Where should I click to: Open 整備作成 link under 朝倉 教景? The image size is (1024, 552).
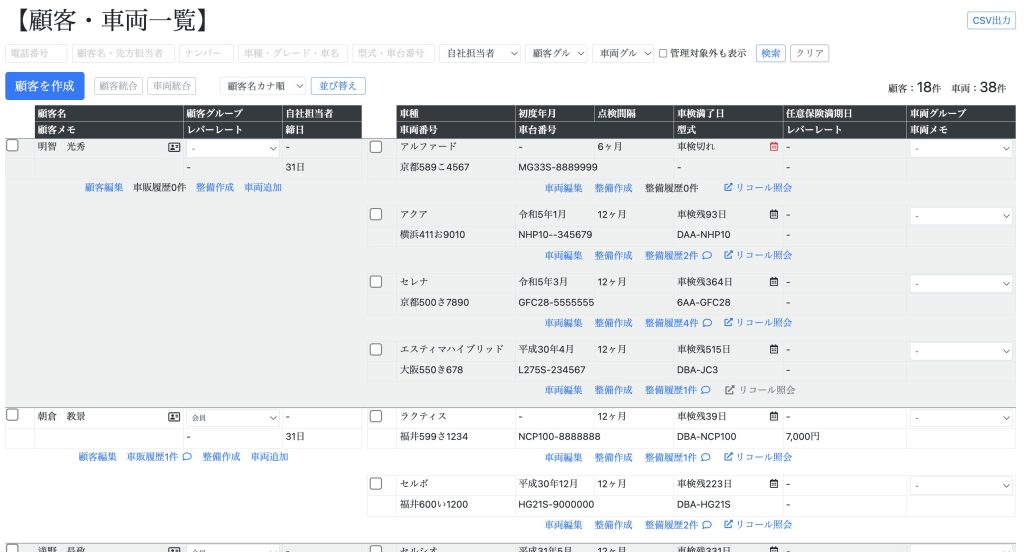[x=221, y=457]
